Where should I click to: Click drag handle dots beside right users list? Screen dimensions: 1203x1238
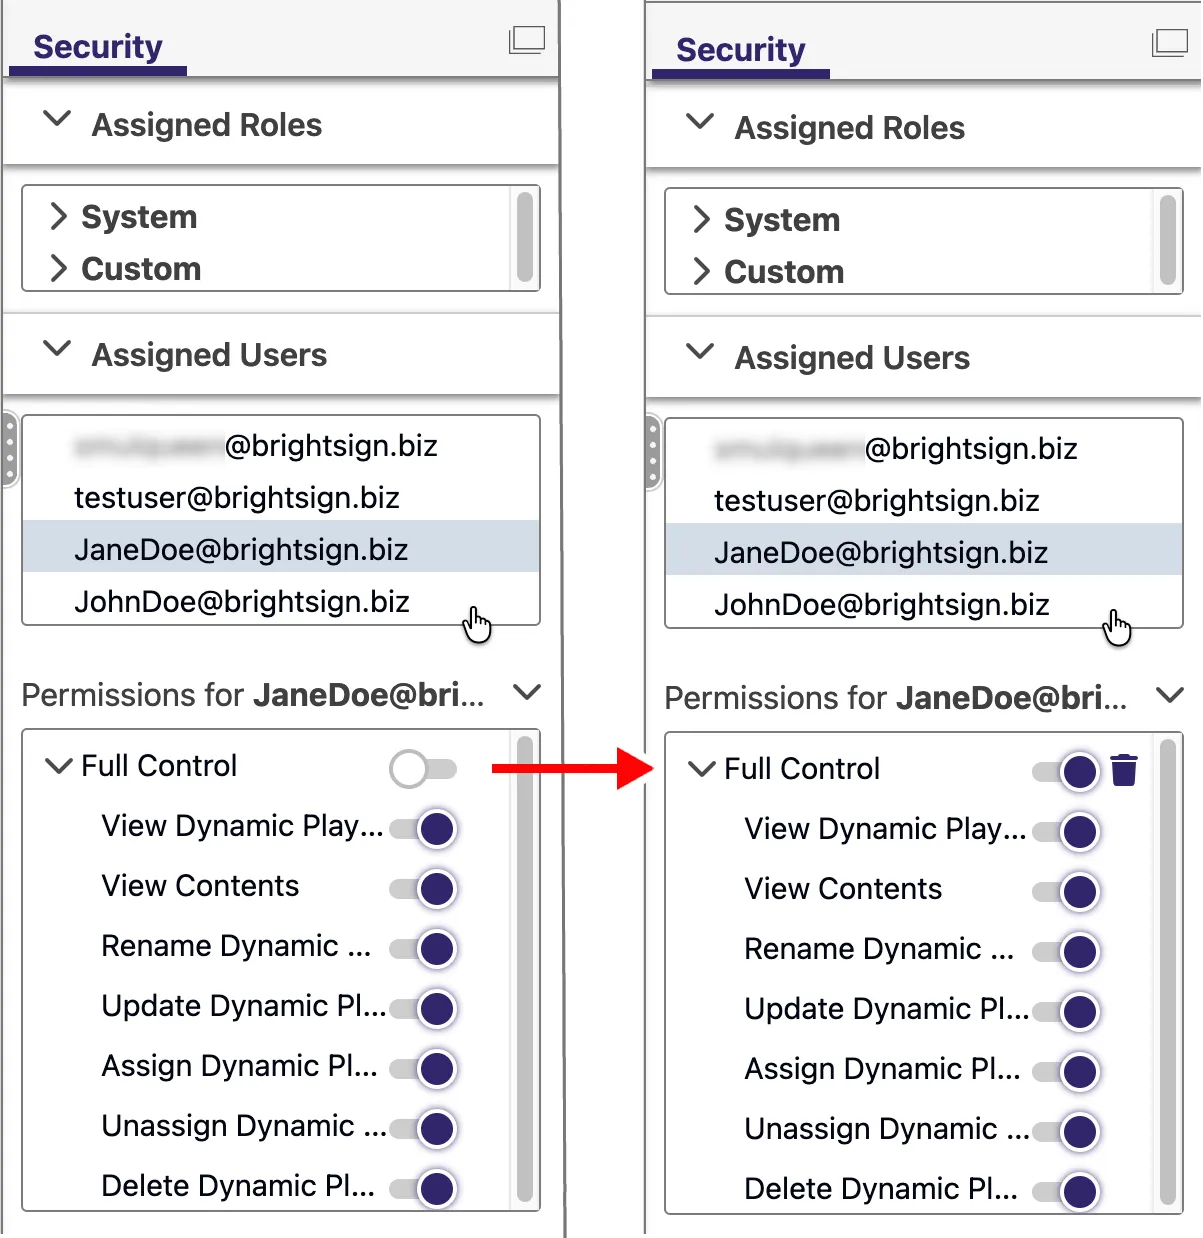coord(652,452)
